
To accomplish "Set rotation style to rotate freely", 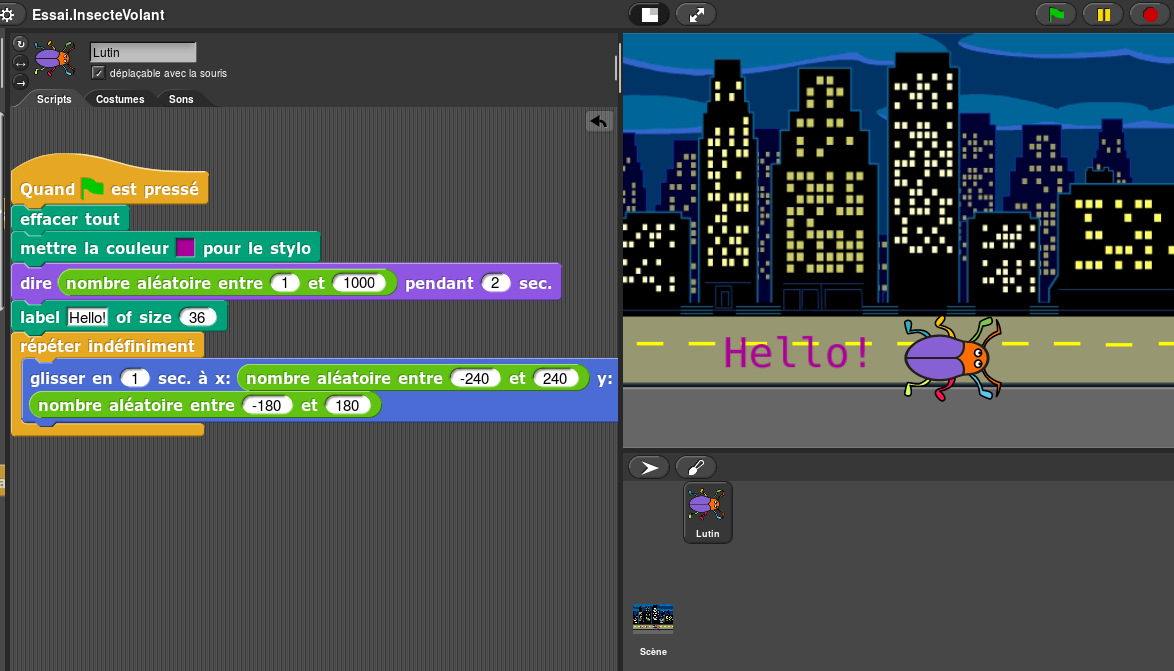I will coord(20,44).
